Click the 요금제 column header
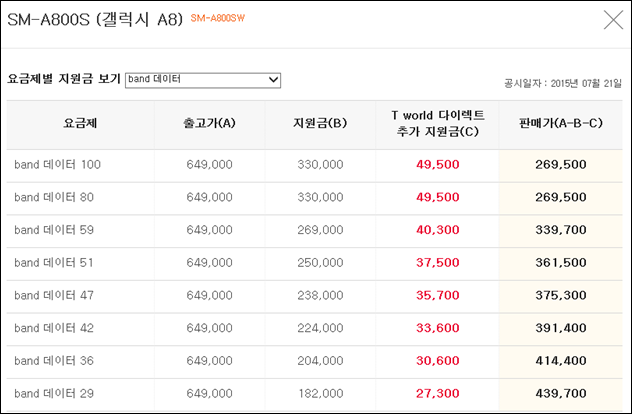This screenshot has width=632, height=414. [80, 123]
